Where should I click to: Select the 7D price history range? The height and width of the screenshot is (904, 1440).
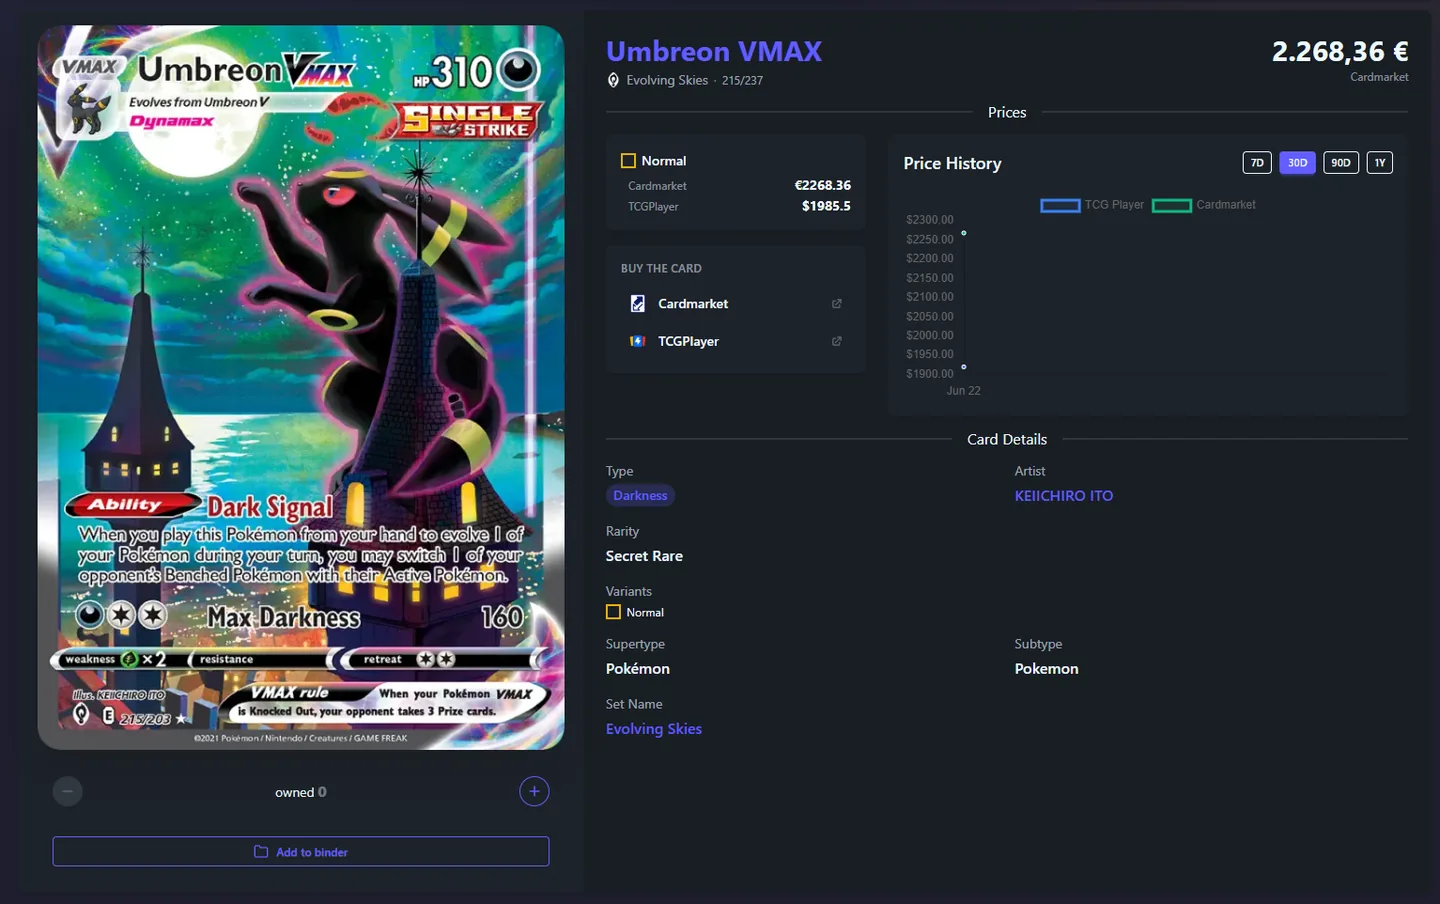coord(1257,163)
